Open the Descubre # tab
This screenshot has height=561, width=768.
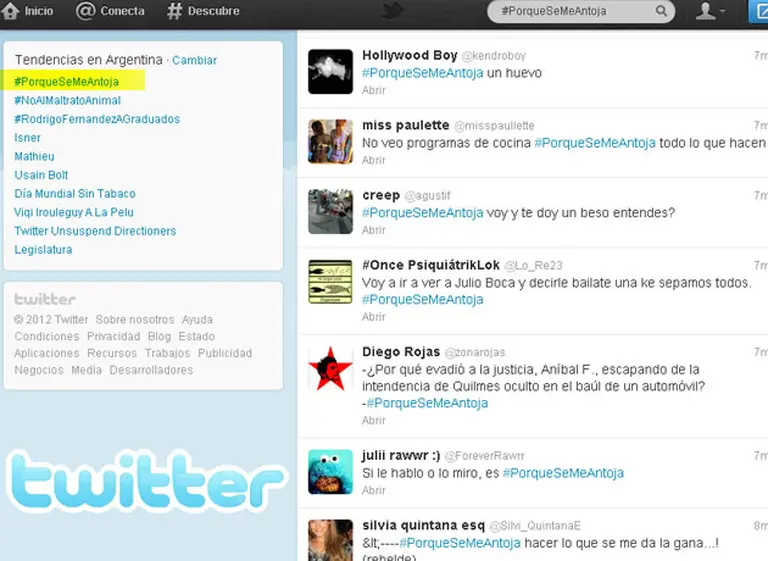[x=203, y=11]
